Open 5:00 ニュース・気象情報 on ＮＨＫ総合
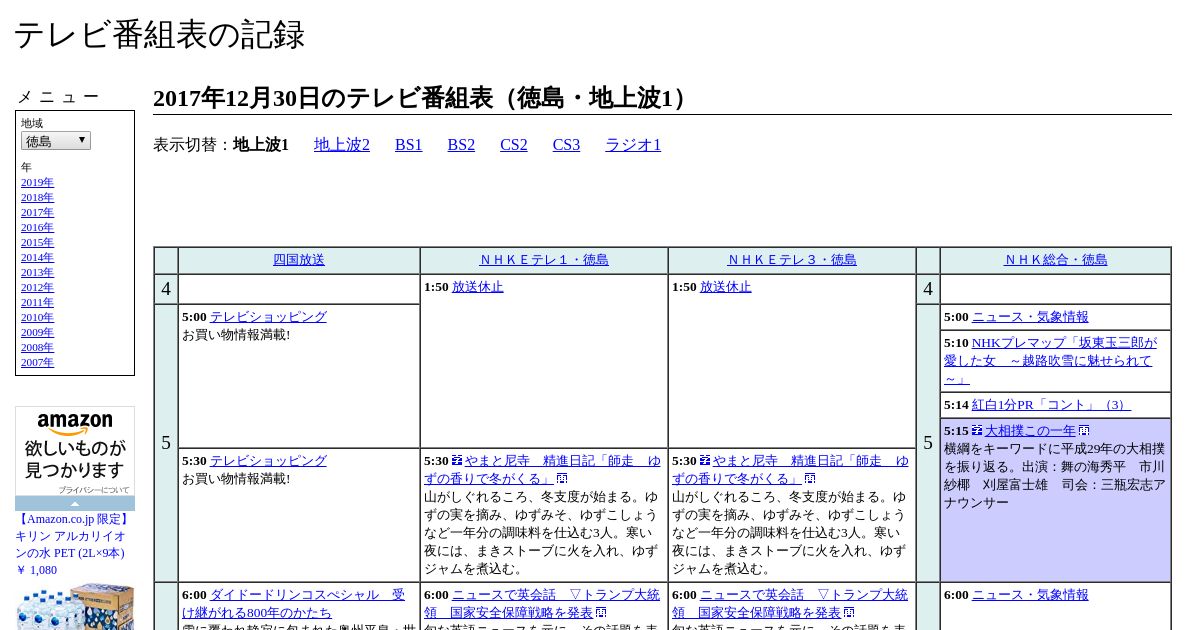The image size is (1200, 630). [x=1030, y=317]
